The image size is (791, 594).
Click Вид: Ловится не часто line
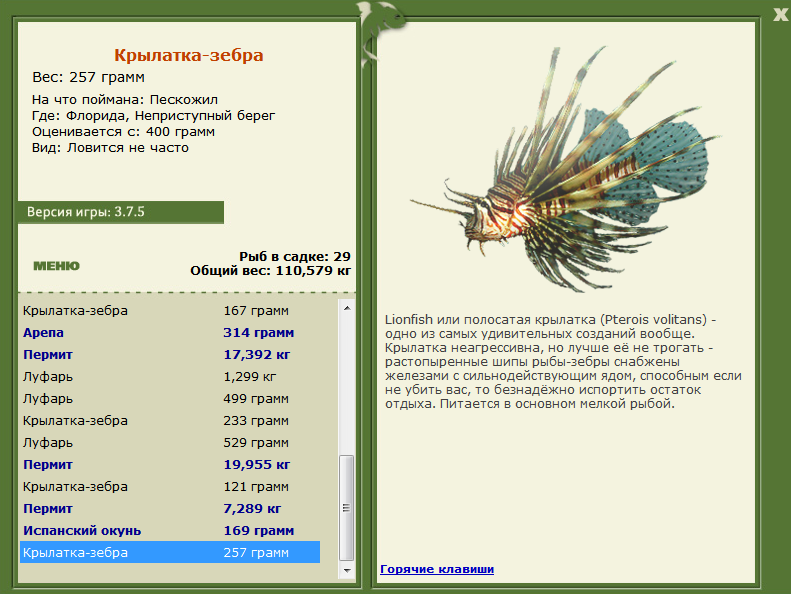tap(110, 148)
